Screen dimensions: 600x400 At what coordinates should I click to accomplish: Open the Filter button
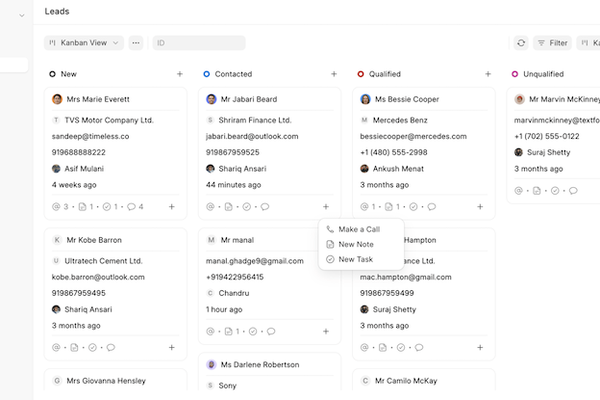tap(553, 43)
